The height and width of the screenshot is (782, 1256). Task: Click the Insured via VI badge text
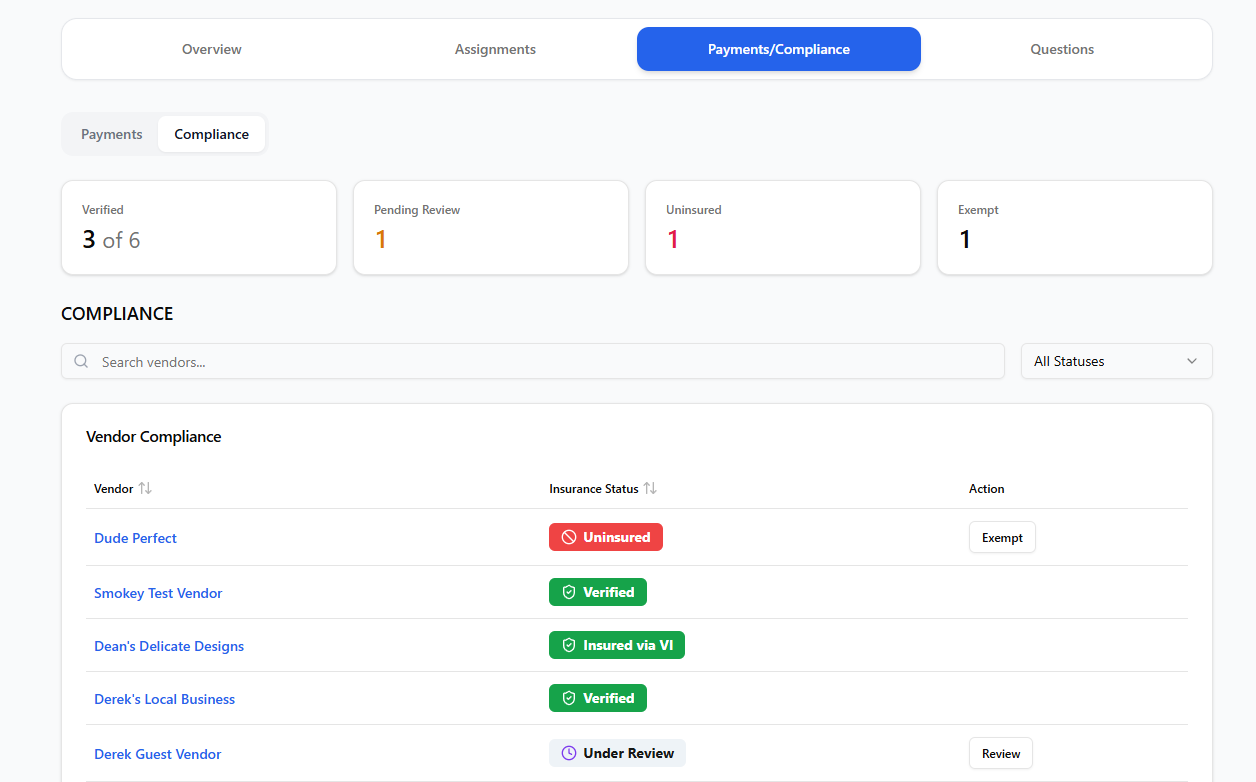coord(628,645)
